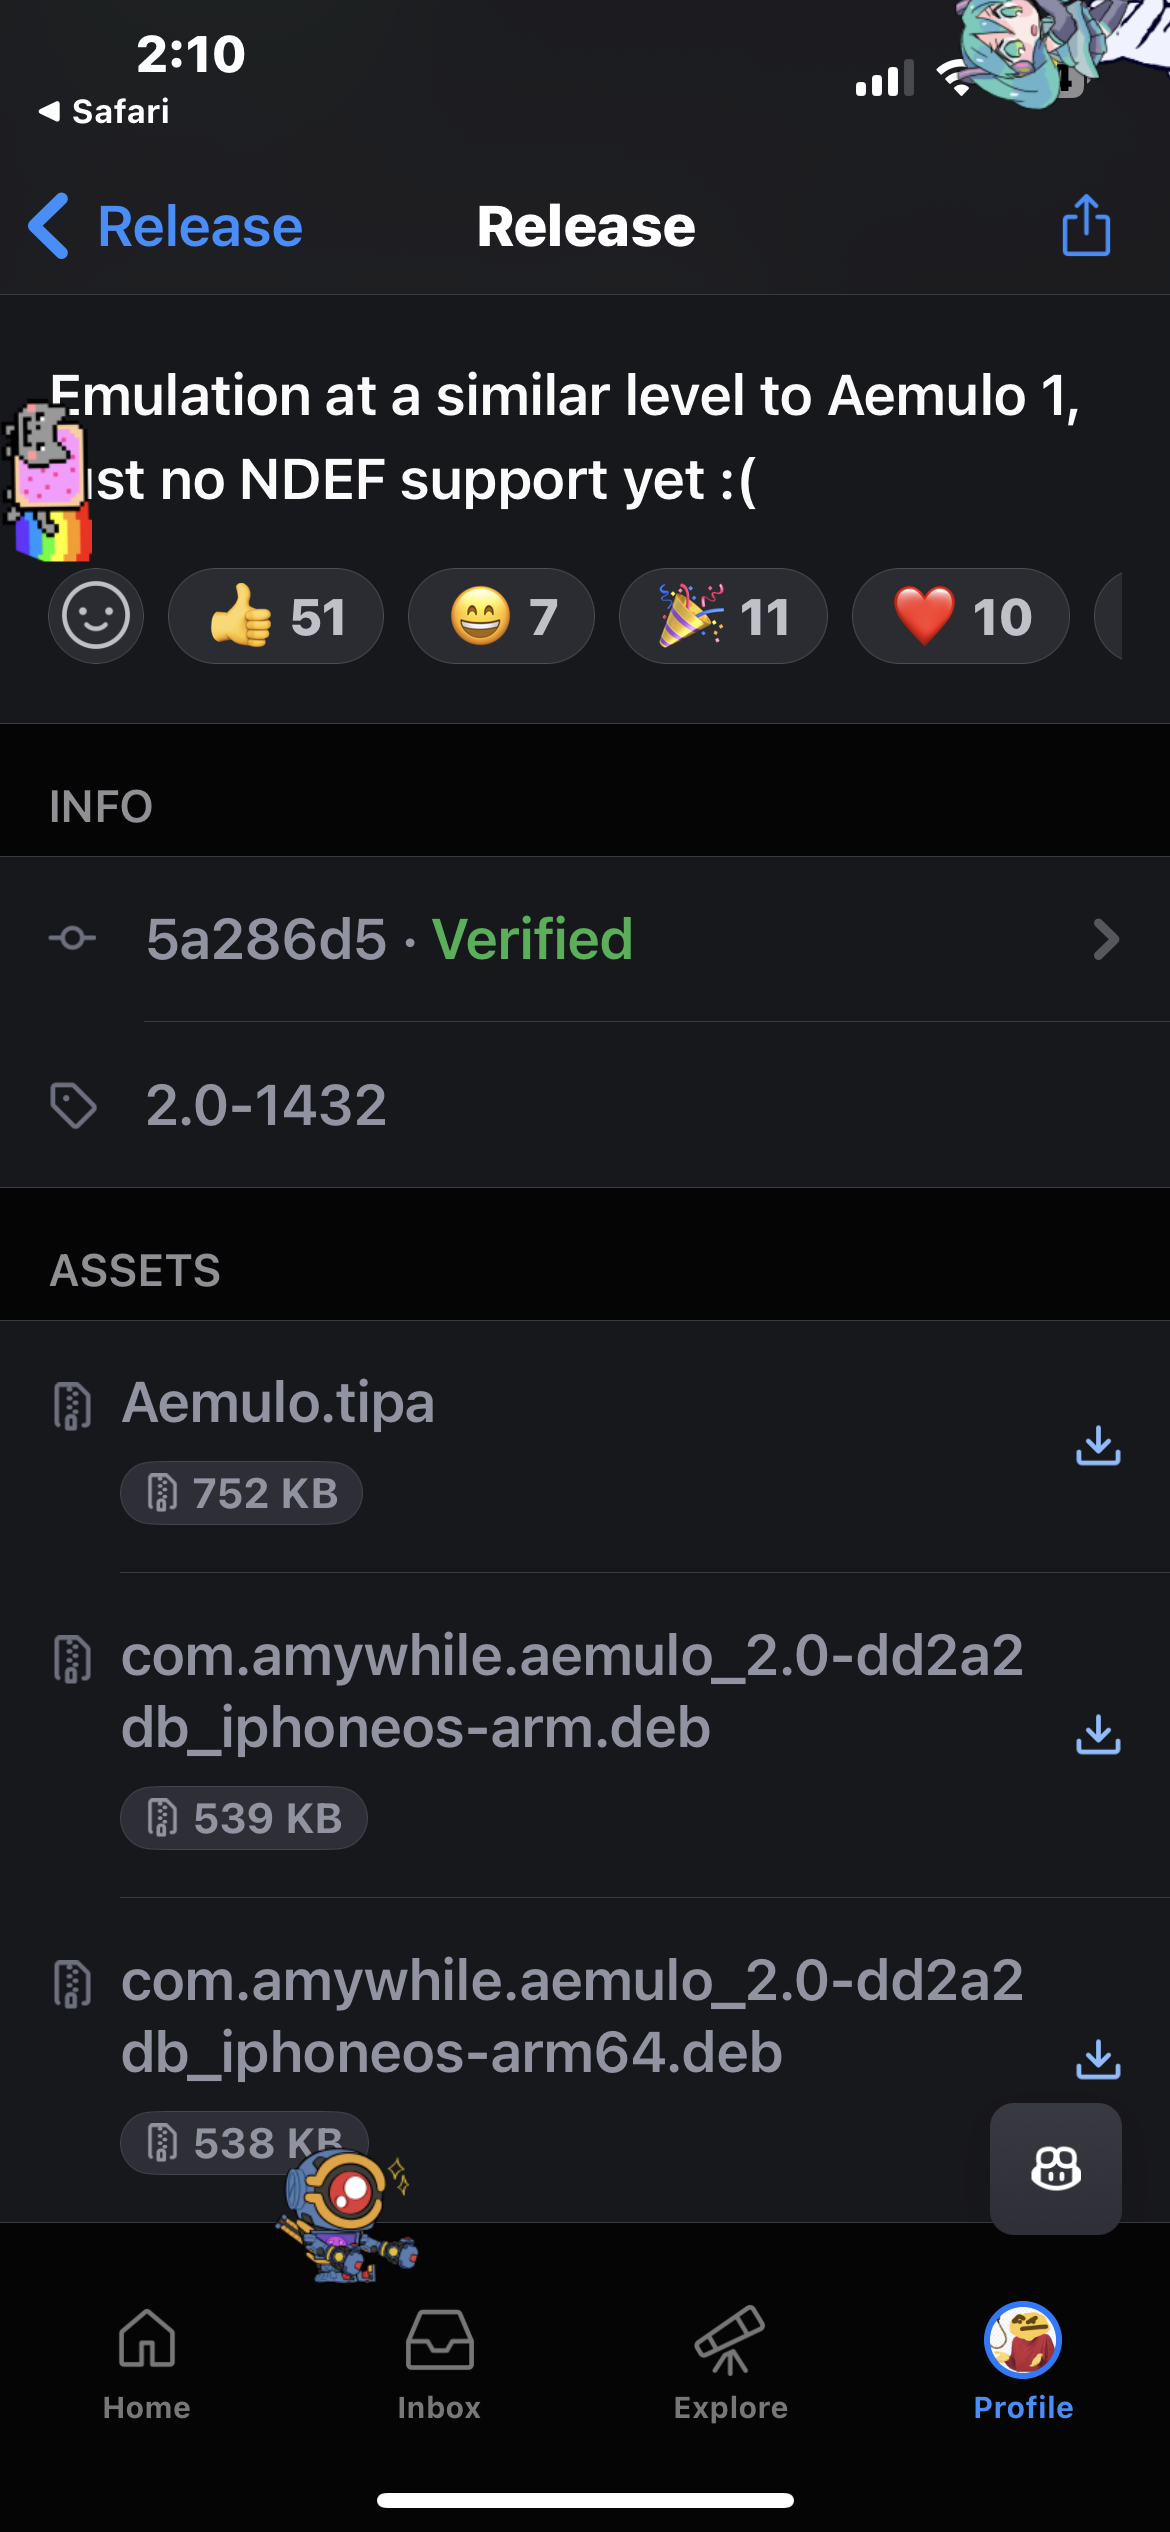Go to the Home tab
The width and height of the screenshot is (1170, 2532).
pyautogui.click(x=147, y=2364)
